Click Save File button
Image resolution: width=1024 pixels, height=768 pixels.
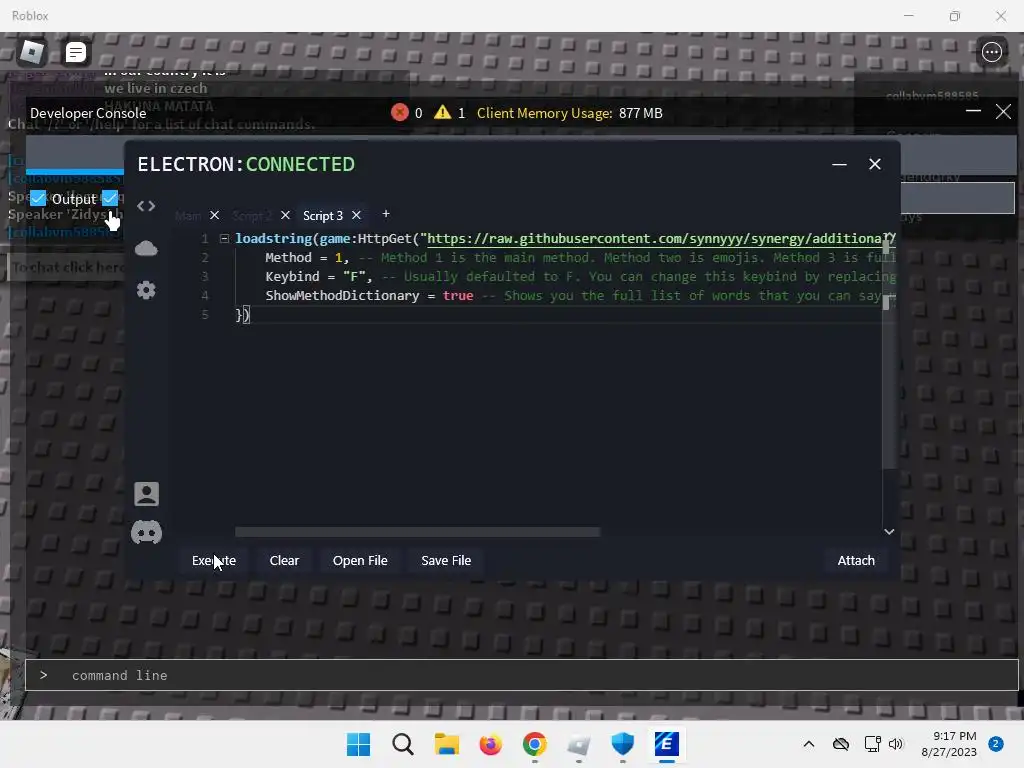446,560
